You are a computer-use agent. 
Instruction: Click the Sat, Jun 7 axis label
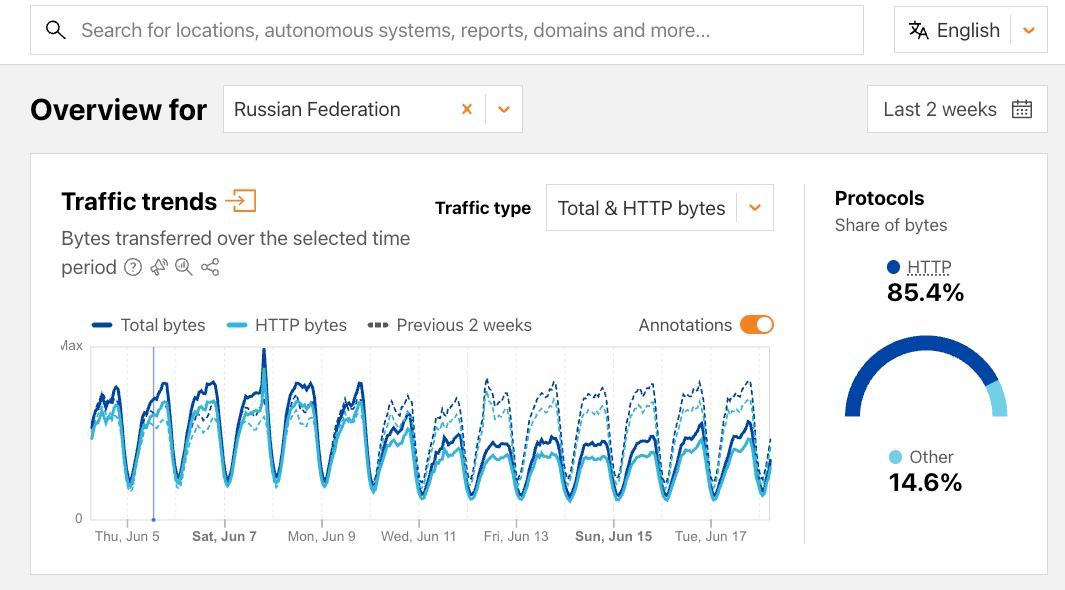tap(224, 536)
